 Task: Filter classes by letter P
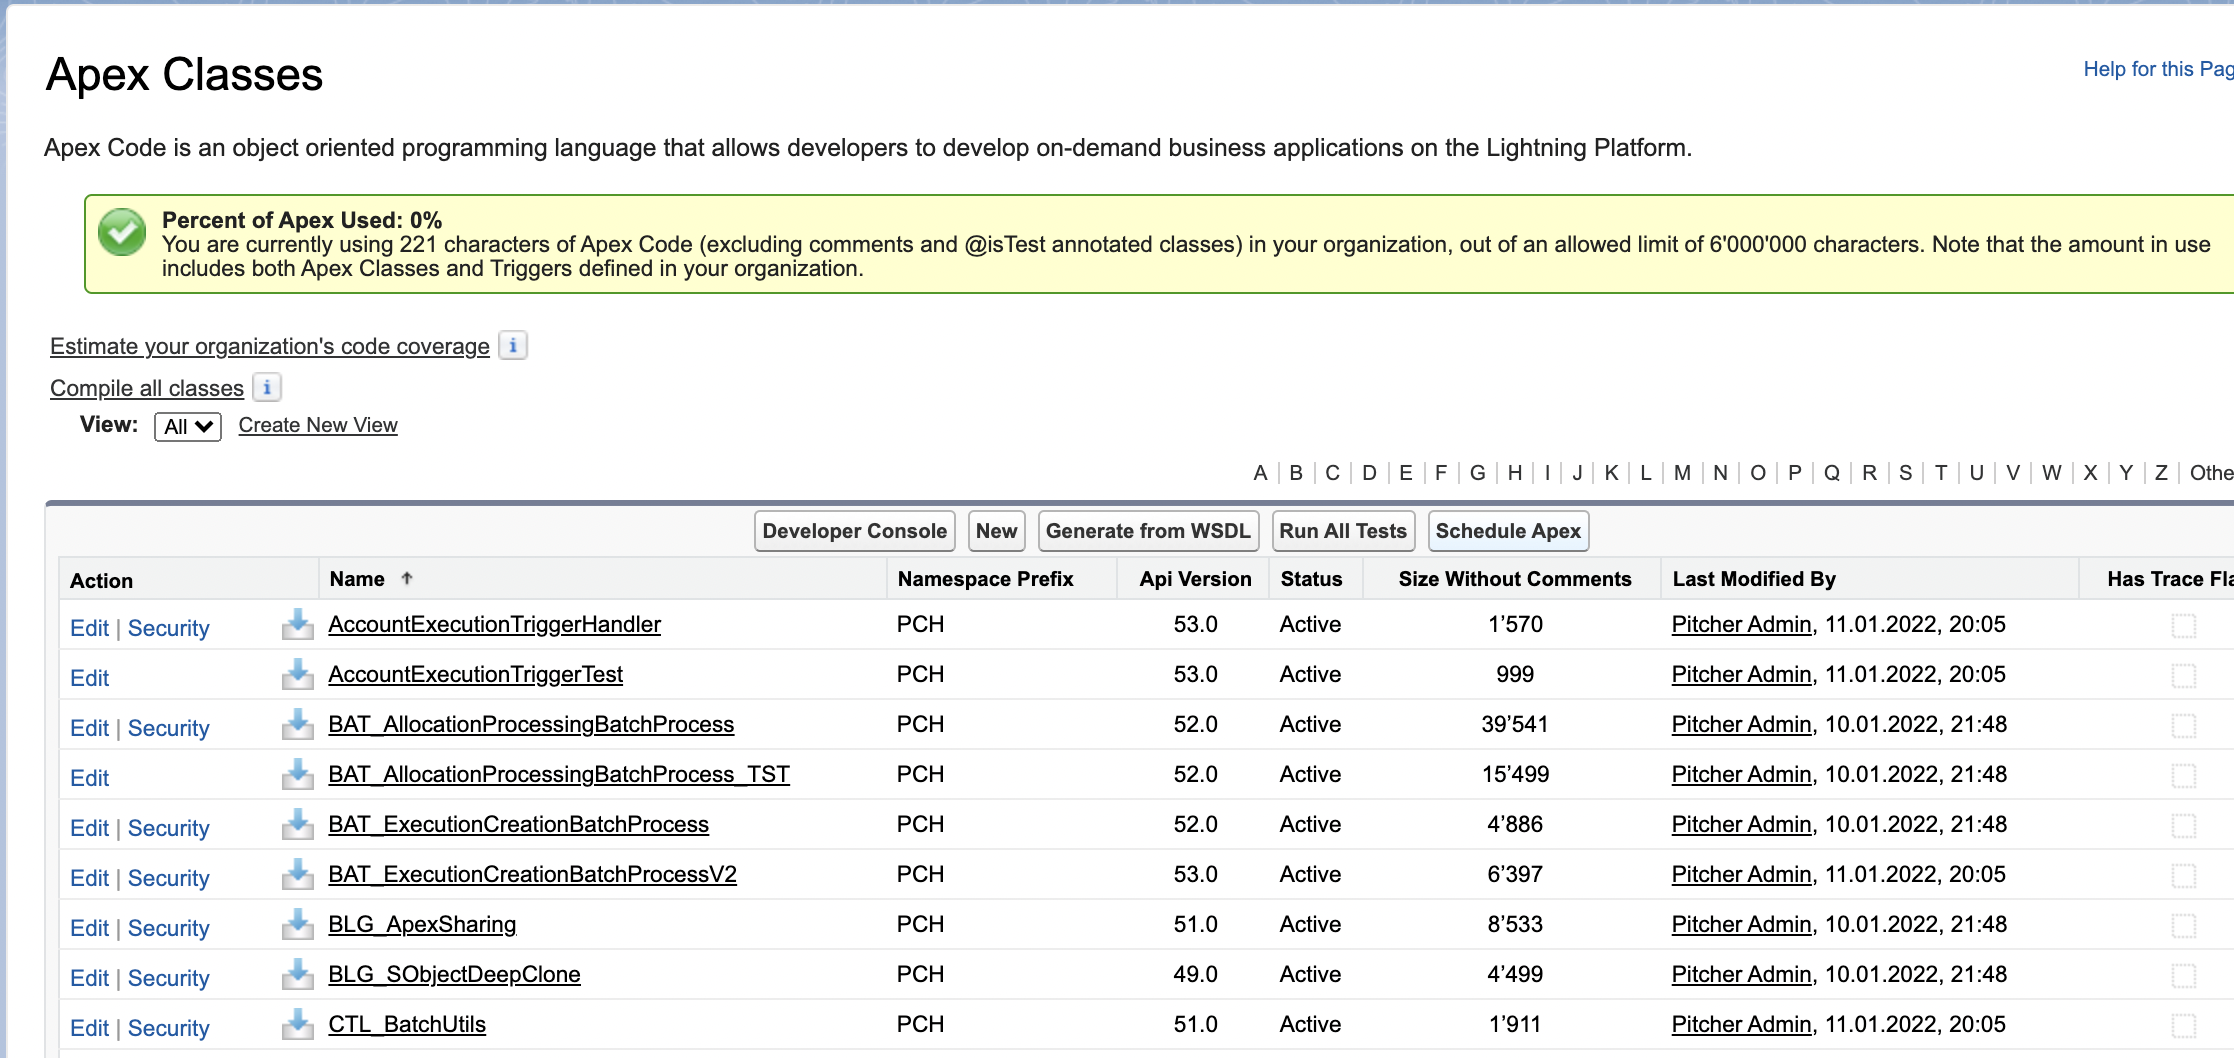1794,473
